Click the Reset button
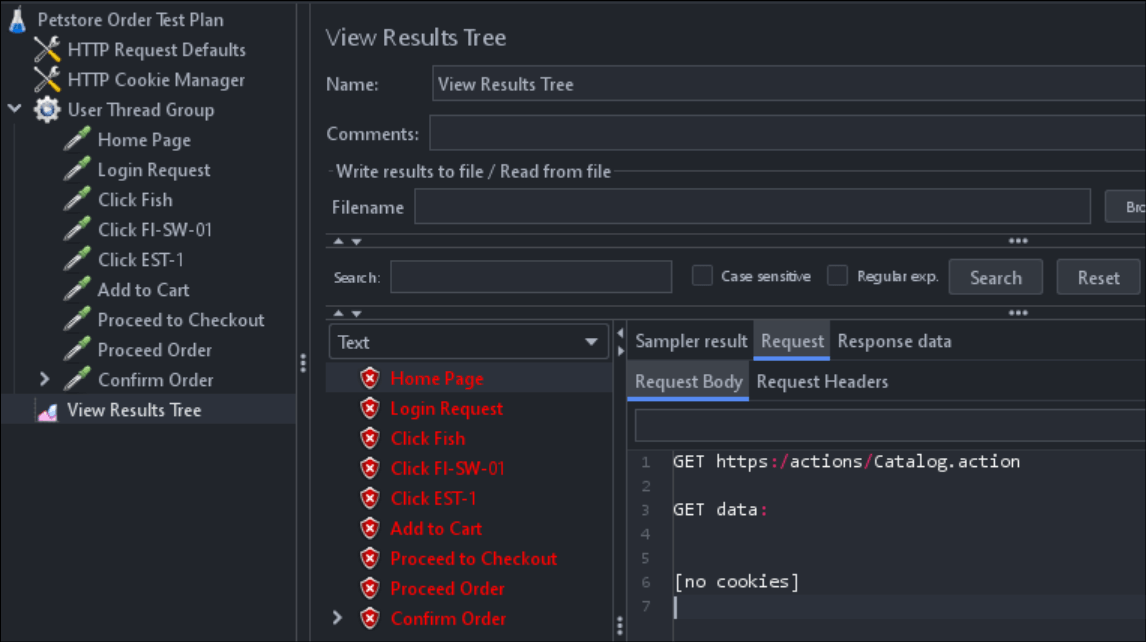Image resolution: width=1146 pixels, height=642 pixels. [x=1098, y=276]
